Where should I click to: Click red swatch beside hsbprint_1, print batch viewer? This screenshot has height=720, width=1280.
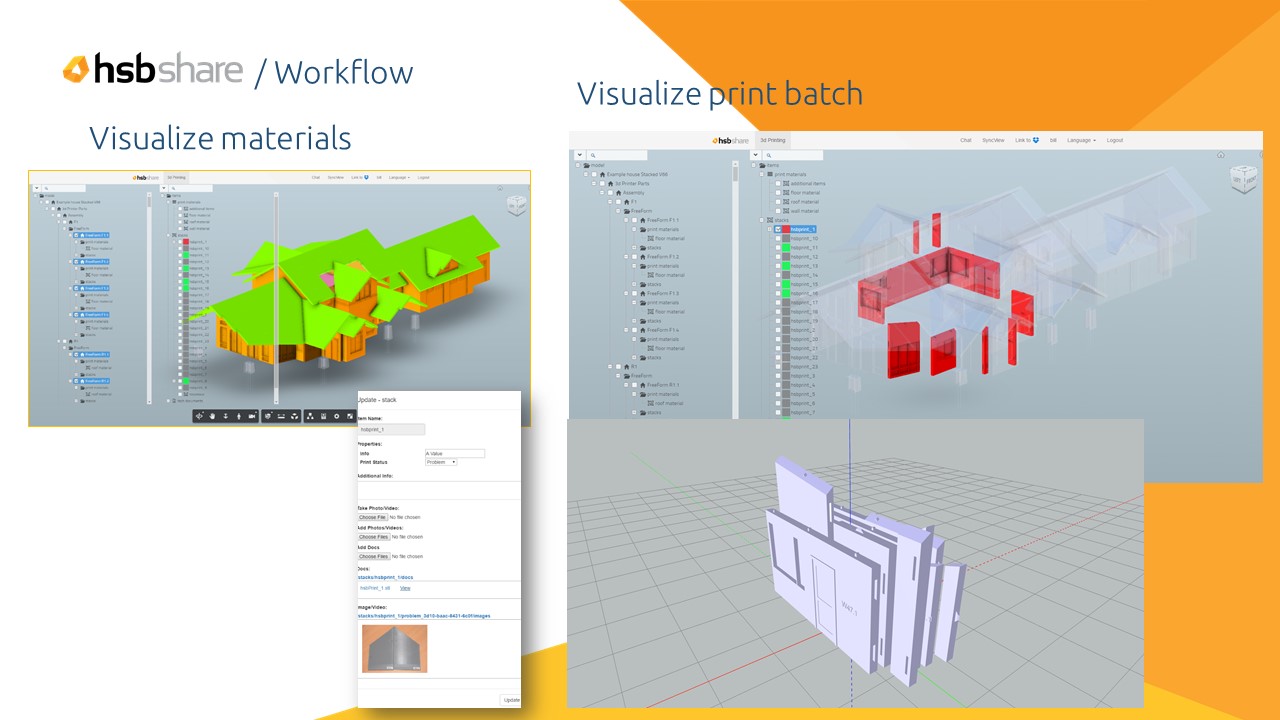click(785, 229)
